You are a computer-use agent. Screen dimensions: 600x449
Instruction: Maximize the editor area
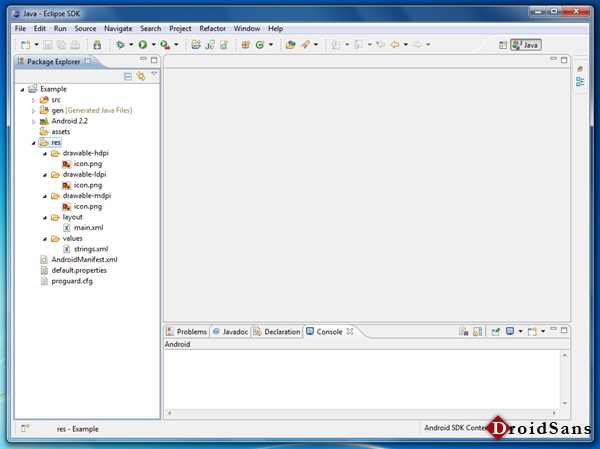[564, 60]
